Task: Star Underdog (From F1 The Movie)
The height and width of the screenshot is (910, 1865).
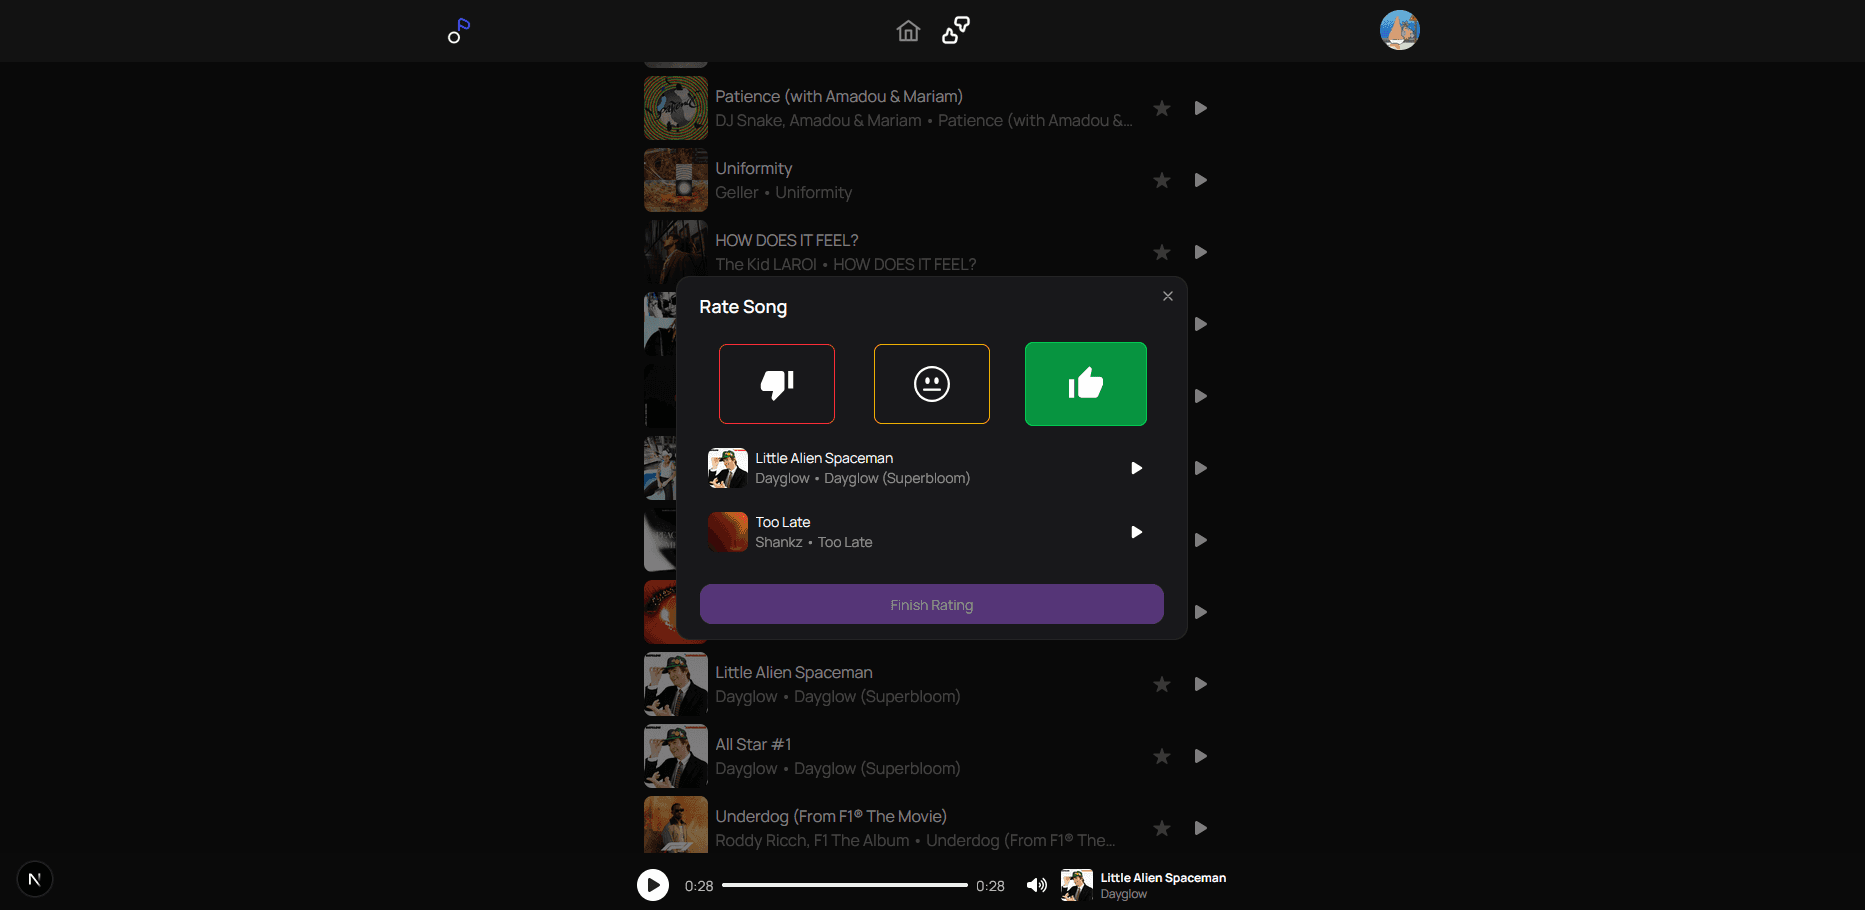Action: click(1162, 828)
